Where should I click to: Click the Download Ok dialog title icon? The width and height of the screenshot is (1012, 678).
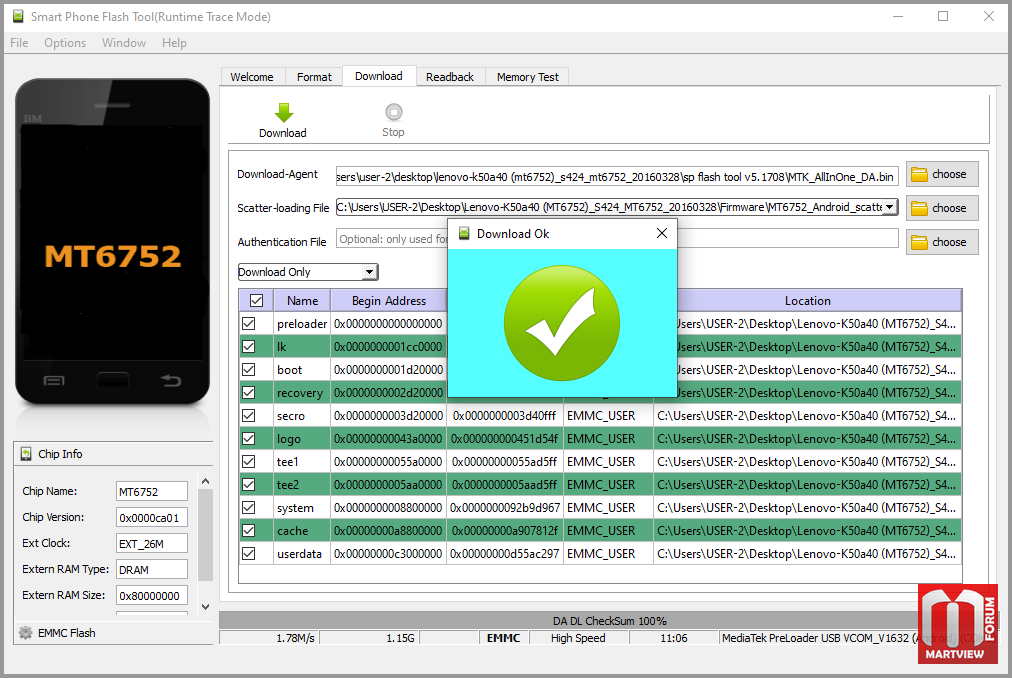[x=464, y=234]
